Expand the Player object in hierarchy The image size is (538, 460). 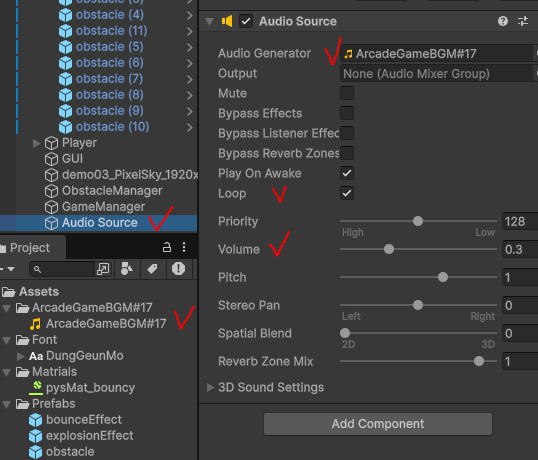[36, 143]
